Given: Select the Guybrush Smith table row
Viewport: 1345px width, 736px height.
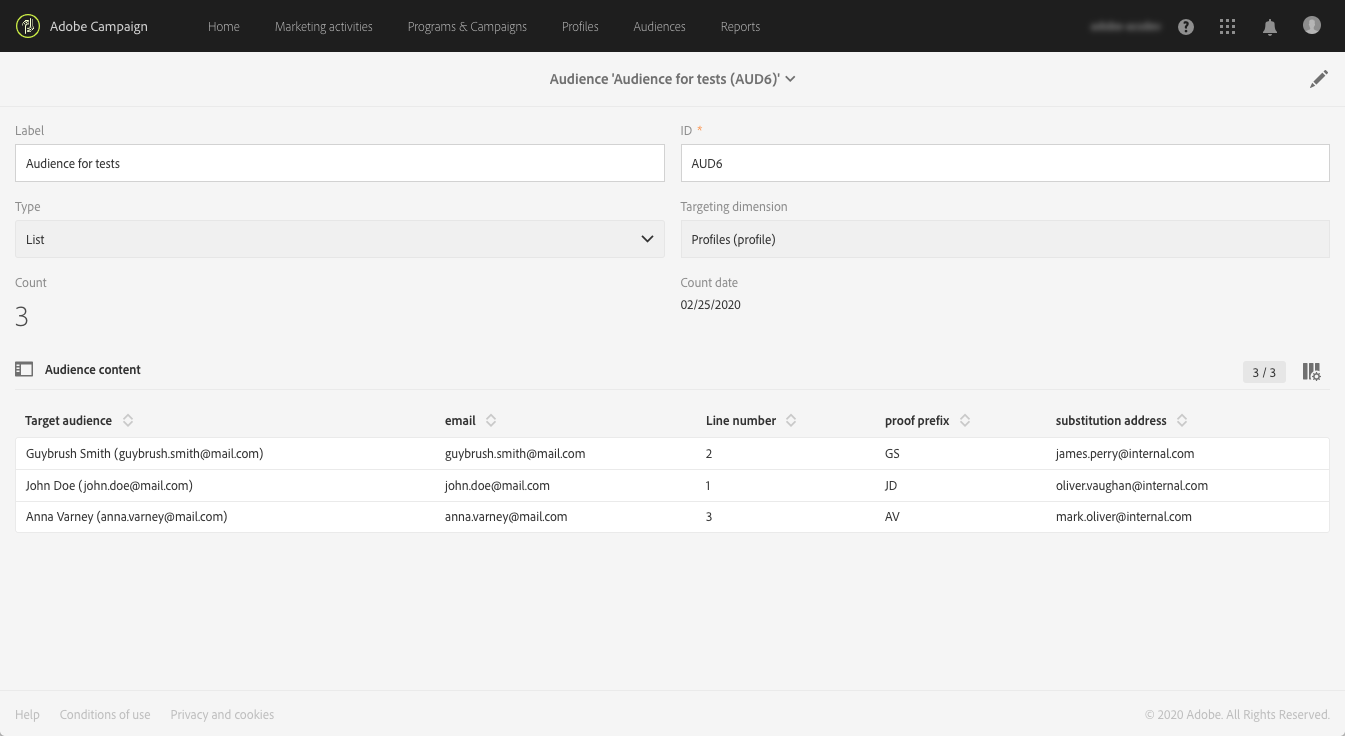Looking at the screenshot, I should click(672, 454).
